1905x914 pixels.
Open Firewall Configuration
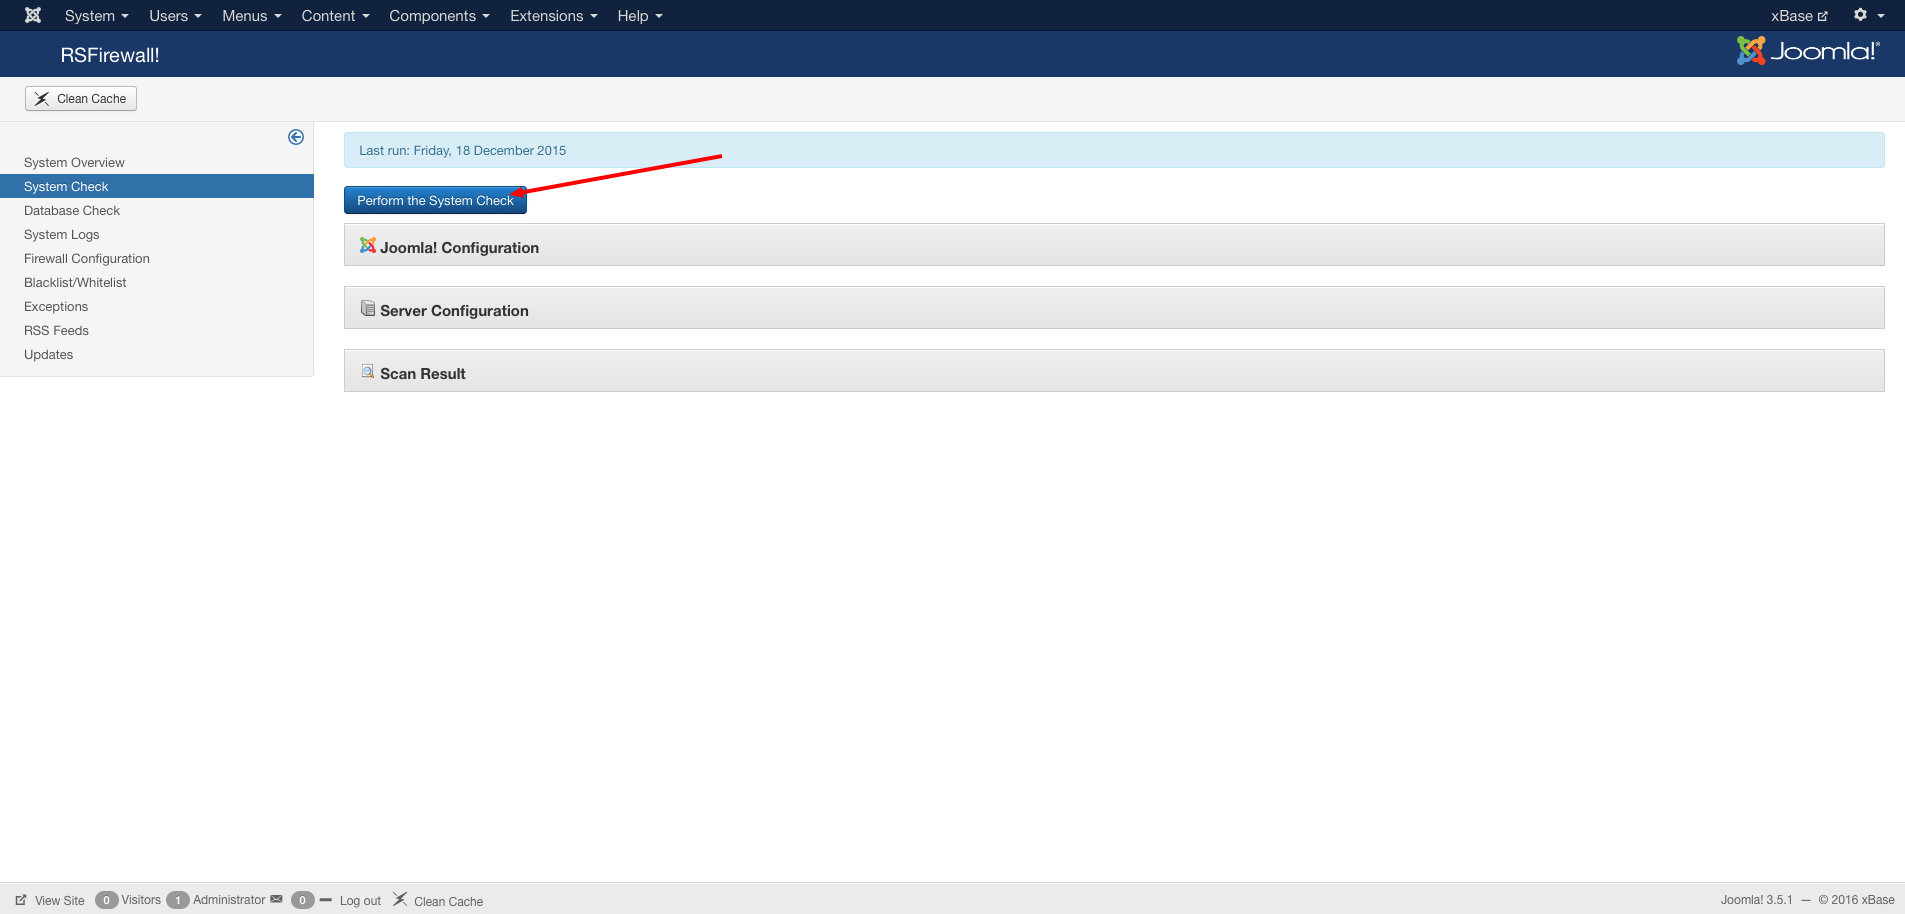click(87, 258)
